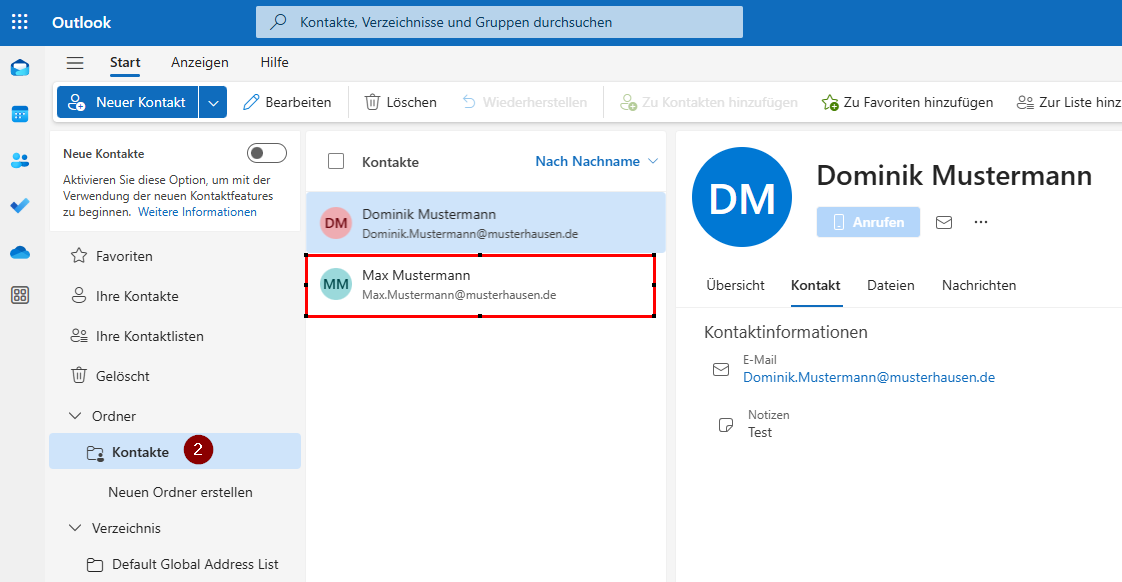Click Löschen in the toolbar
Viewport: 1122px width, 582px height.
[401, 102]
